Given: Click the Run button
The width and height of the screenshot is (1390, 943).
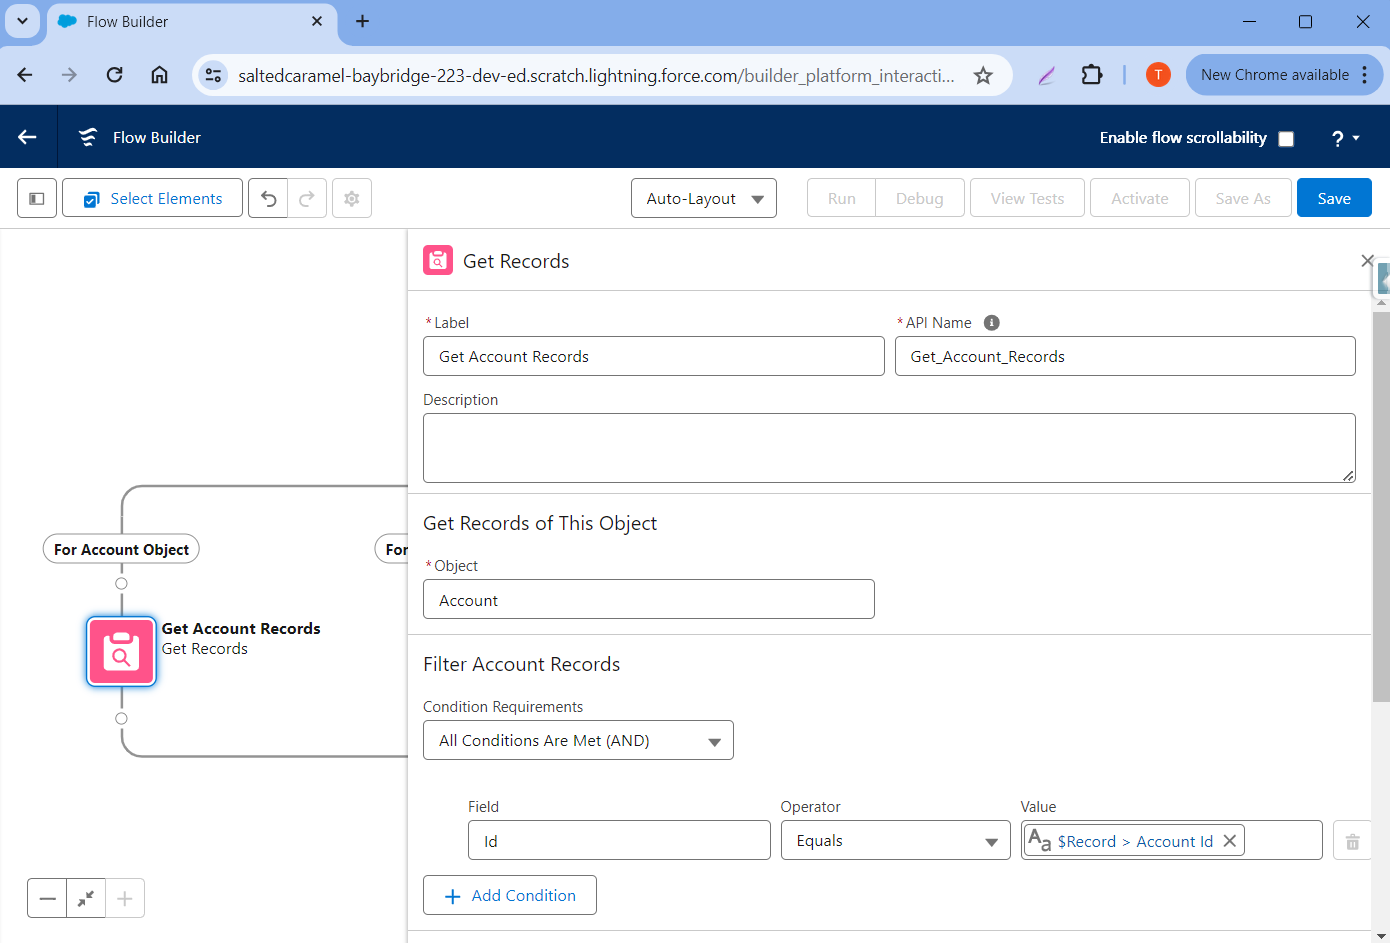Looking at the screenshot, I should [x=841, y=198].
